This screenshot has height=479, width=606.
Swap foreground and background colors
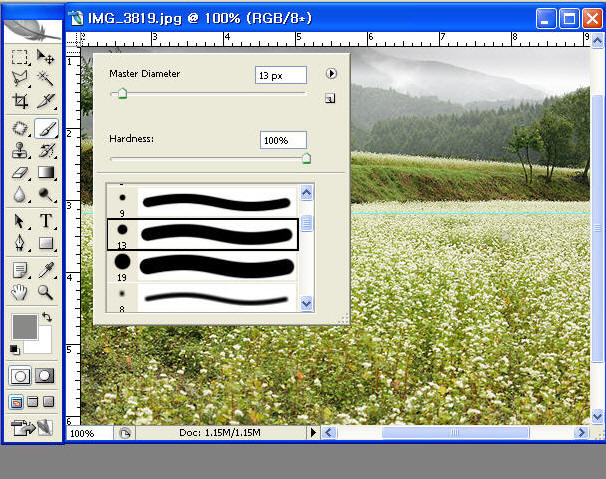point(47,317)
